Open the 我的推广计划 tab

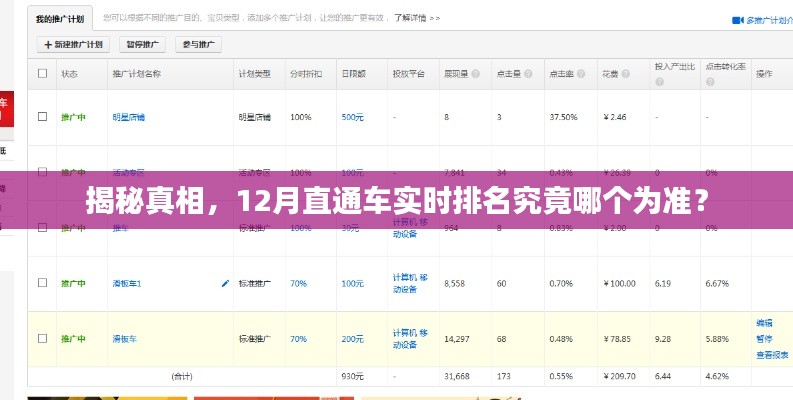point(60,19)
